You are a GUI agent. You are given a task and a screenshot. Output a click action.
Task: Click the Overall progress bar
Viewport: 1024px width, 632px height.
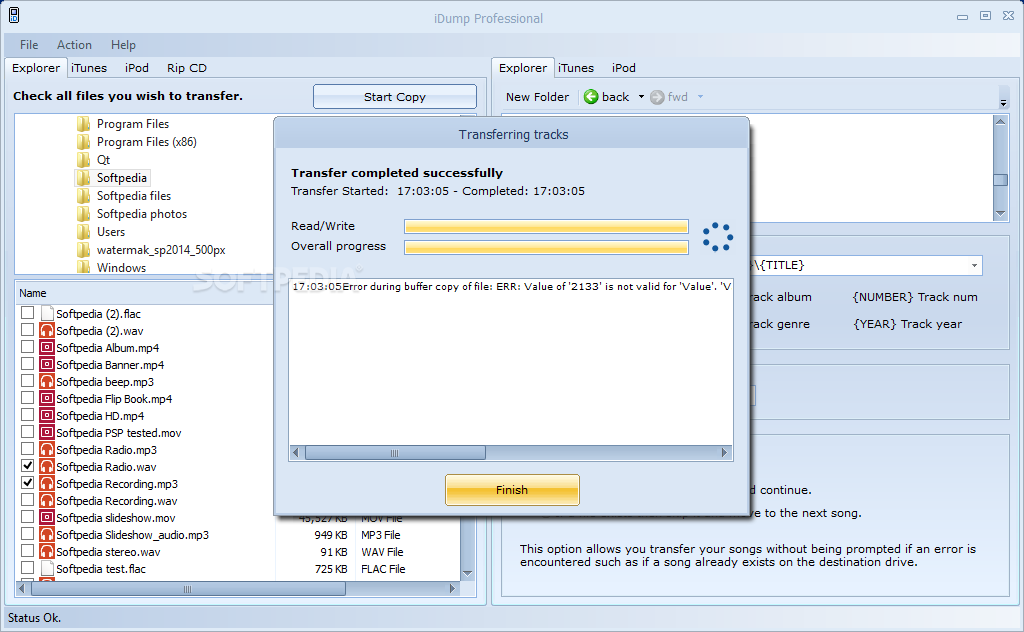tap(546, 247)
